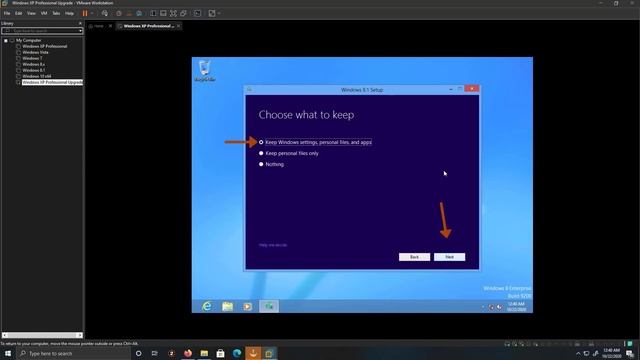Click the console view toolbar icon
This screenshot has width=640, height=360.
pos(198,13)
